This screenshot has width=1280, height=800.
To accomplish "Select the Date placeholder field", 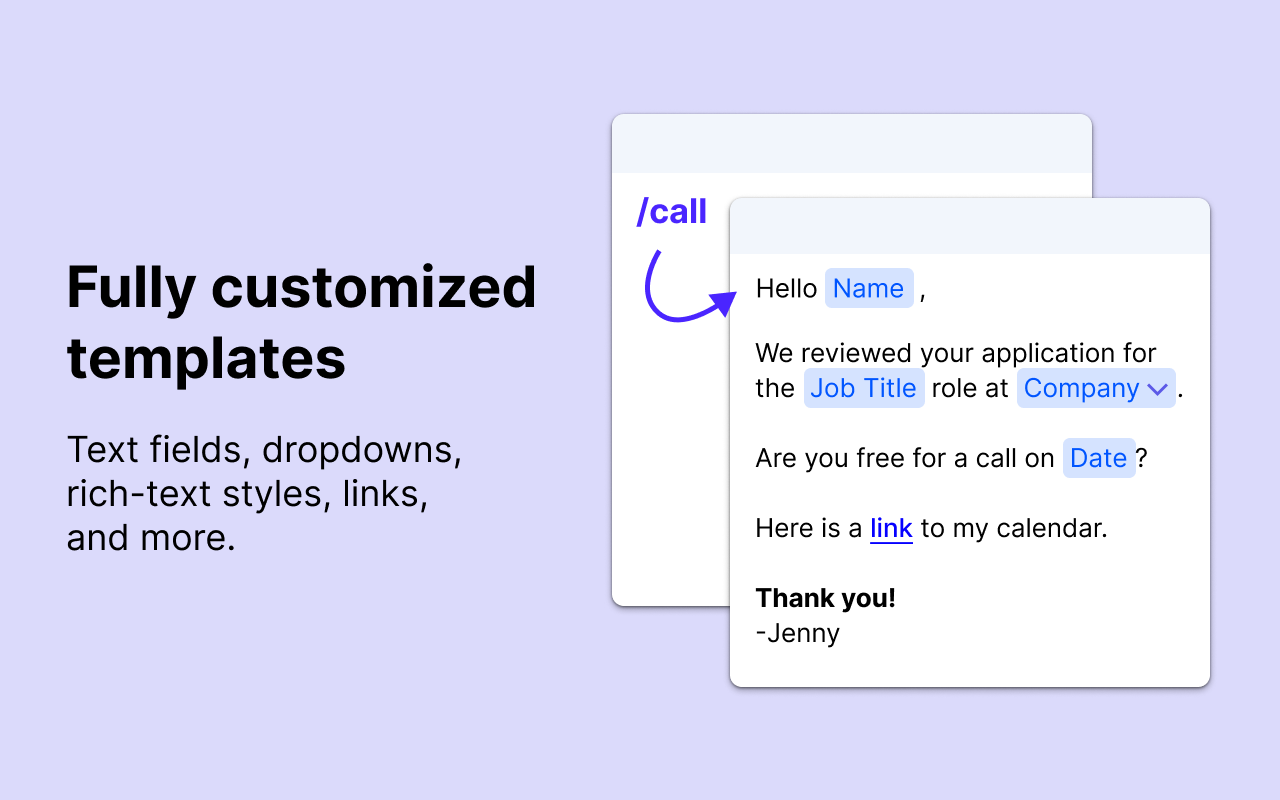I will click(x=1098, y=458).
